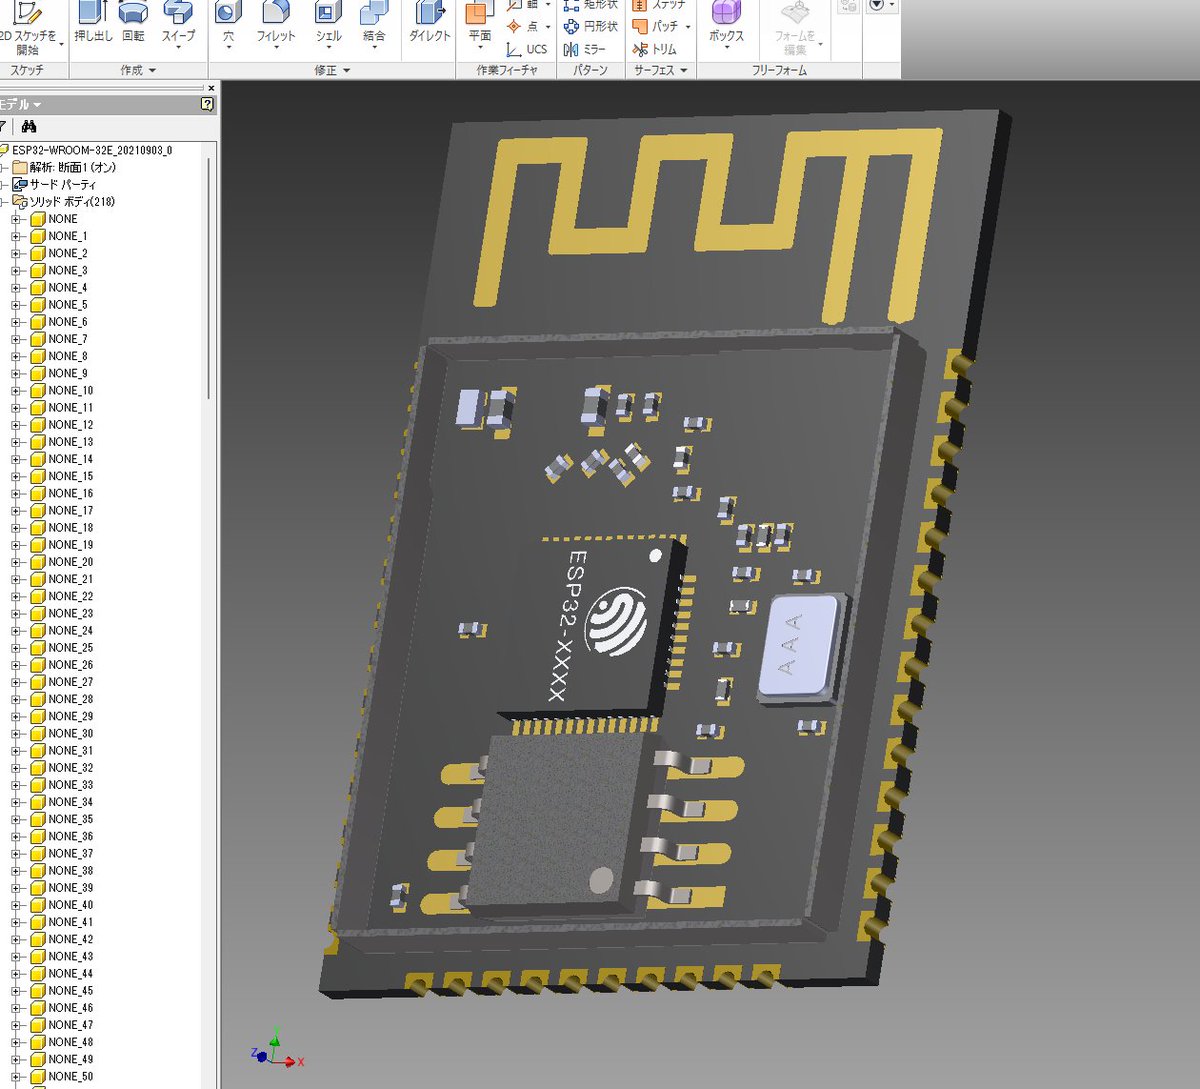Expand the サーフェス panel dropdown
This screenshot has width=1200, height=1089.
click(x=684, y=71)
